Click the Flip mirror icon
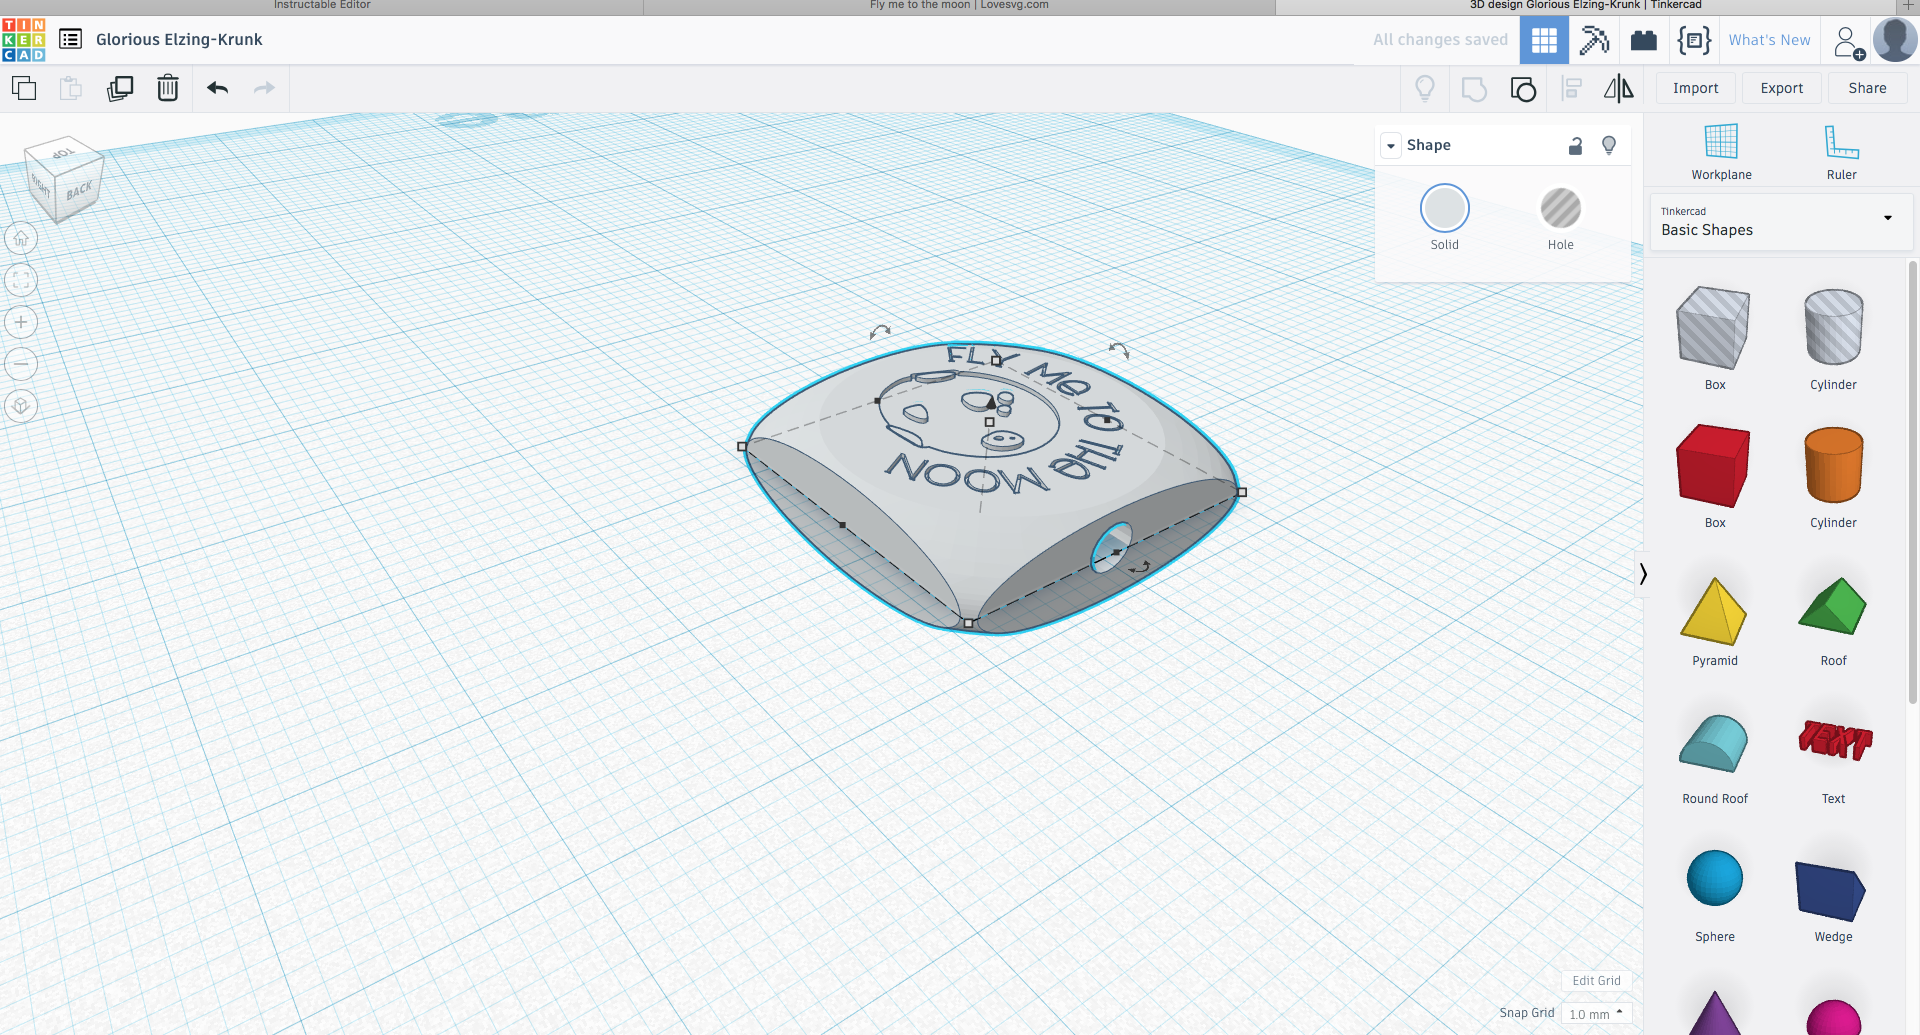The width and height of the screenshot is (1920, 1035). click(x=1619, y=89)
